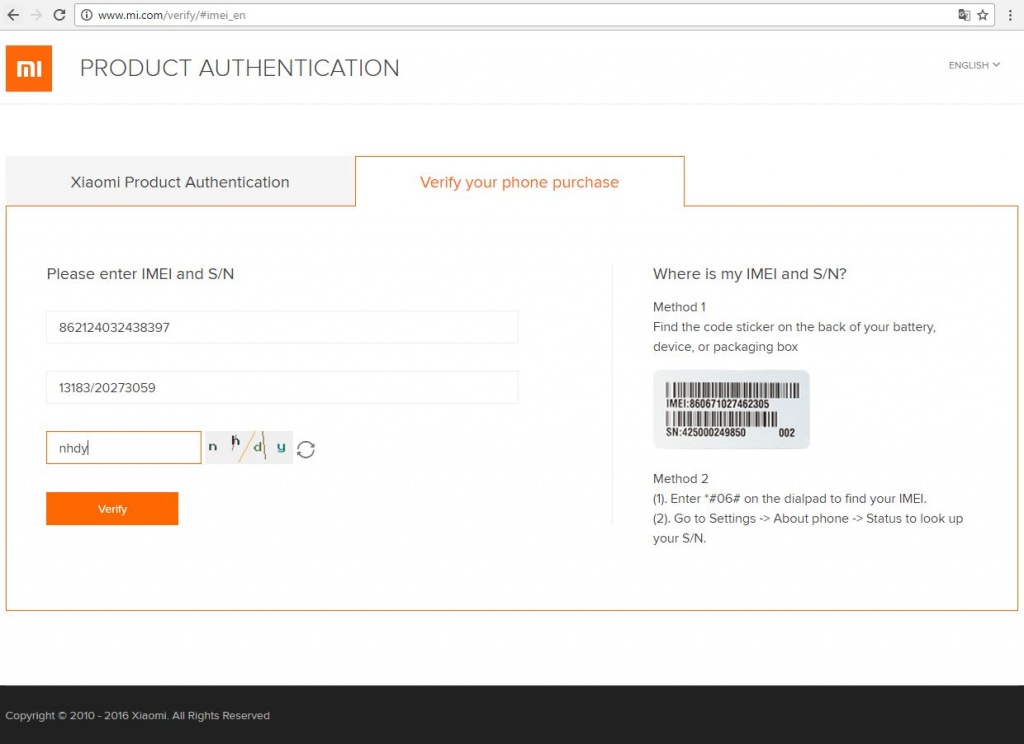The height and width of the screenshot is (744, 1024).
Task: Bookmark this page with the star icon
Action: click(x=983, y=14)
